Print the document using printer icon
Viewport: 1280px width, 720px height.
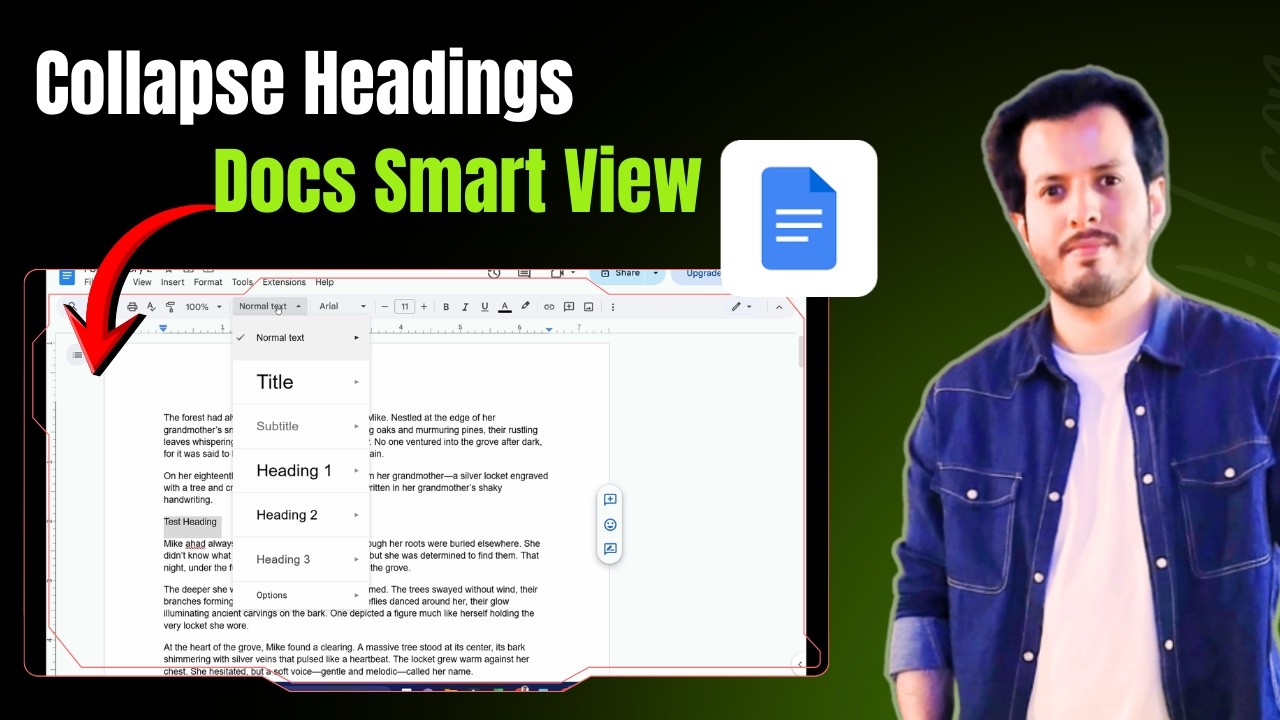point(132,307)
